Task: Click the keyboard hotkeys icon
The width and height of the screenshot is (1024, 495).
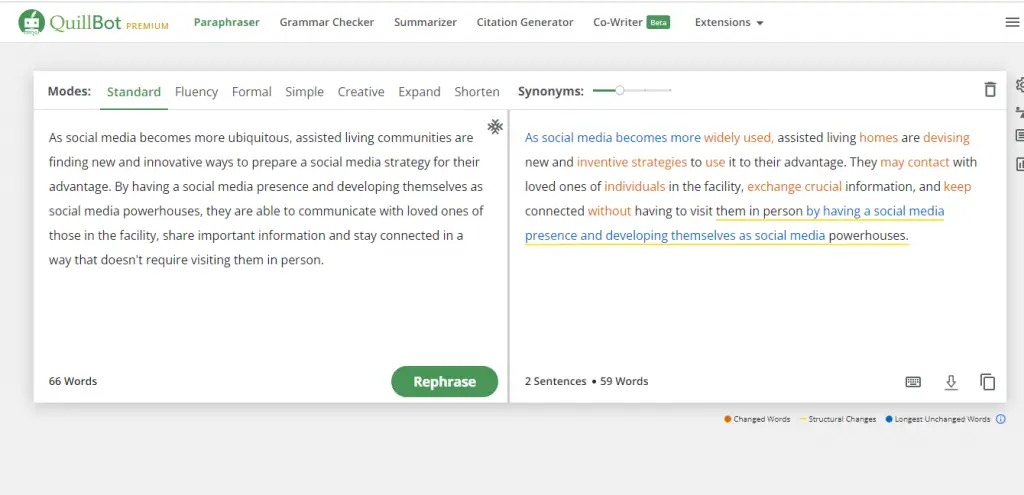Action: pos(913,381)
